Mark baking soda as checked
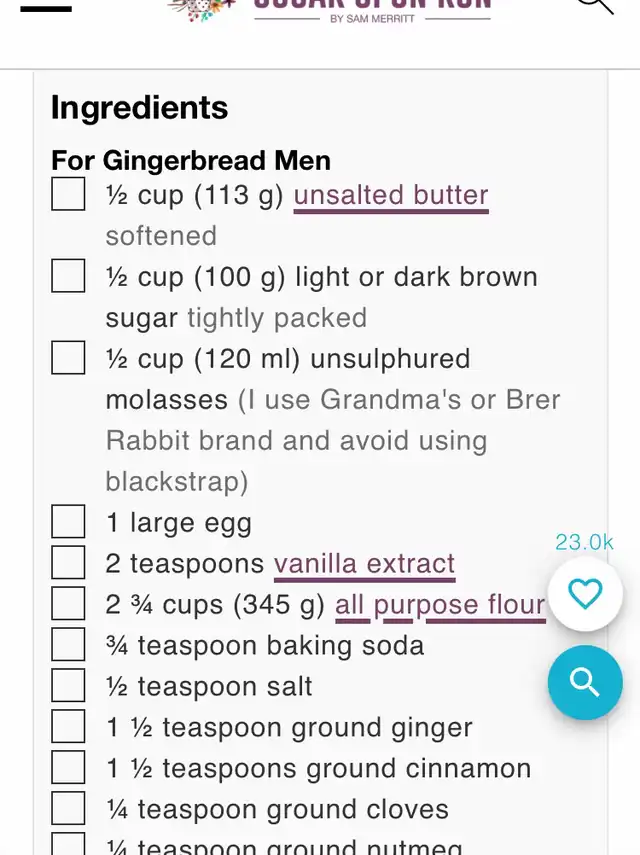The height and width of the screenshot is (855, 640). click(68, 644)
